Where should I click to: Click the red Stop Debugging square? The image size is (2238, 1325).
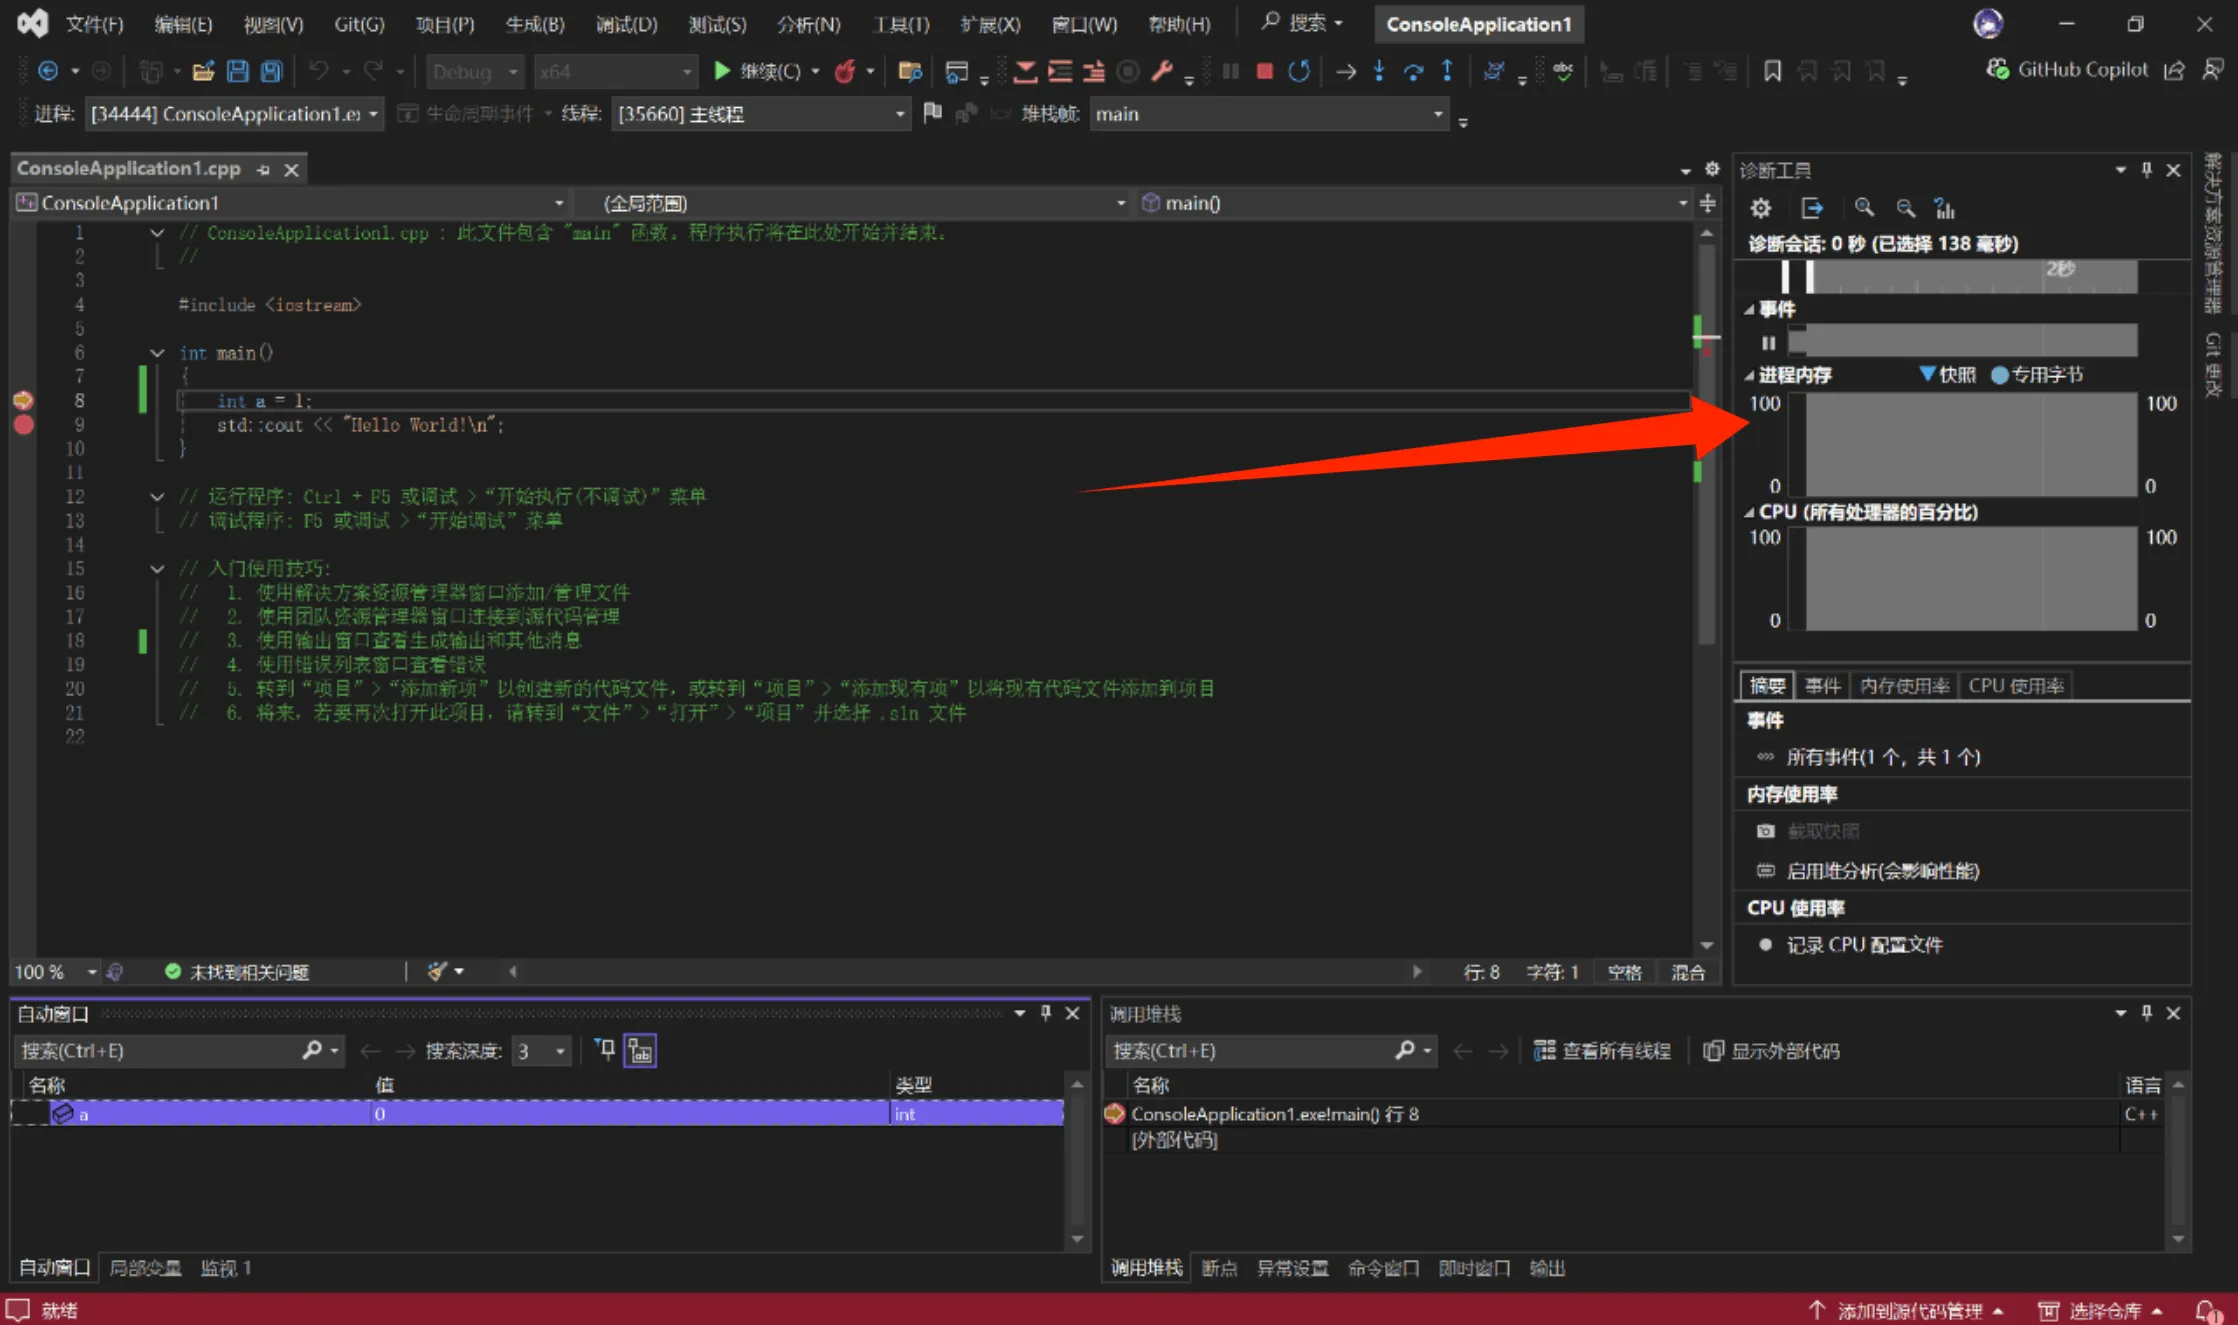pos(1264,71)
